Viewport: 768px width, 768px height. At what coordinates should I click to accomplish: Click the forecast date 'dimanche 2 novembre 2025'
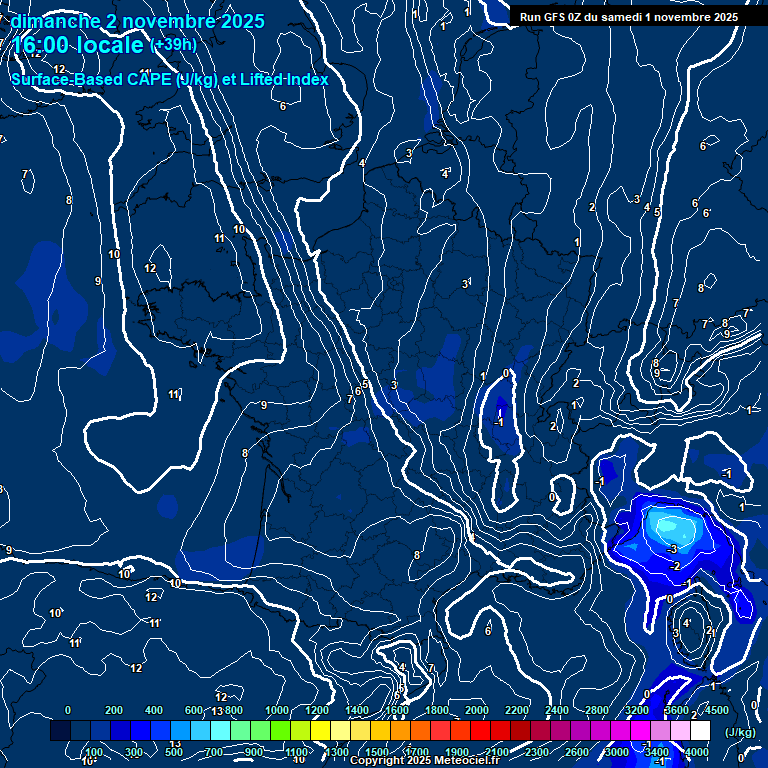click(x=138, y=21)
